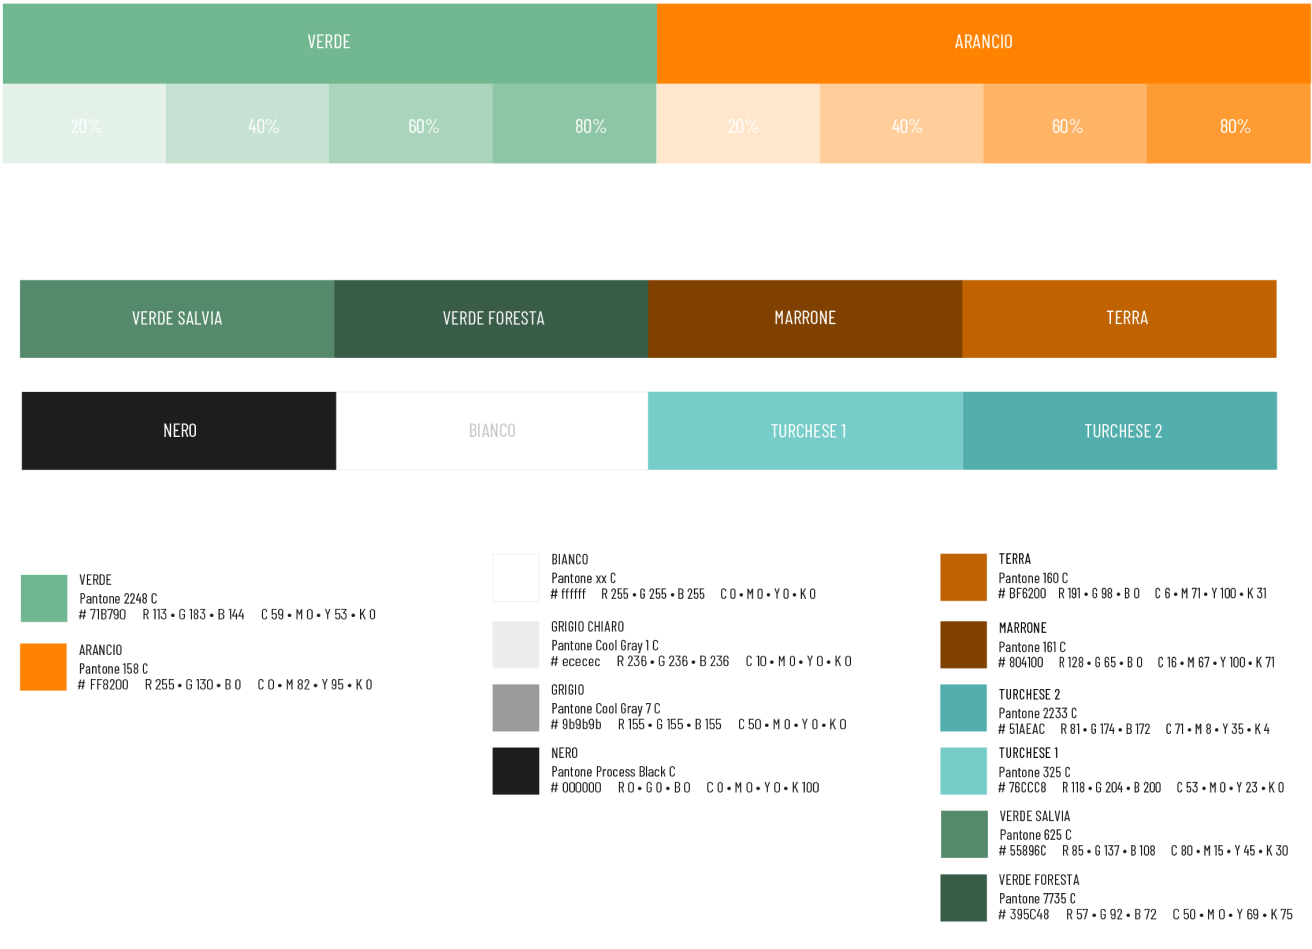Click the hex code 71B790 text
This screenshot has height=949, width=1312.
(x=102, y=615)
